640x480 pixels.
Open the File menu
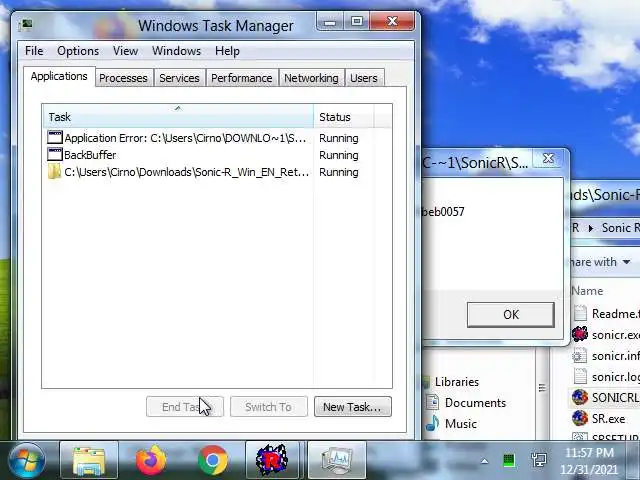34,51
